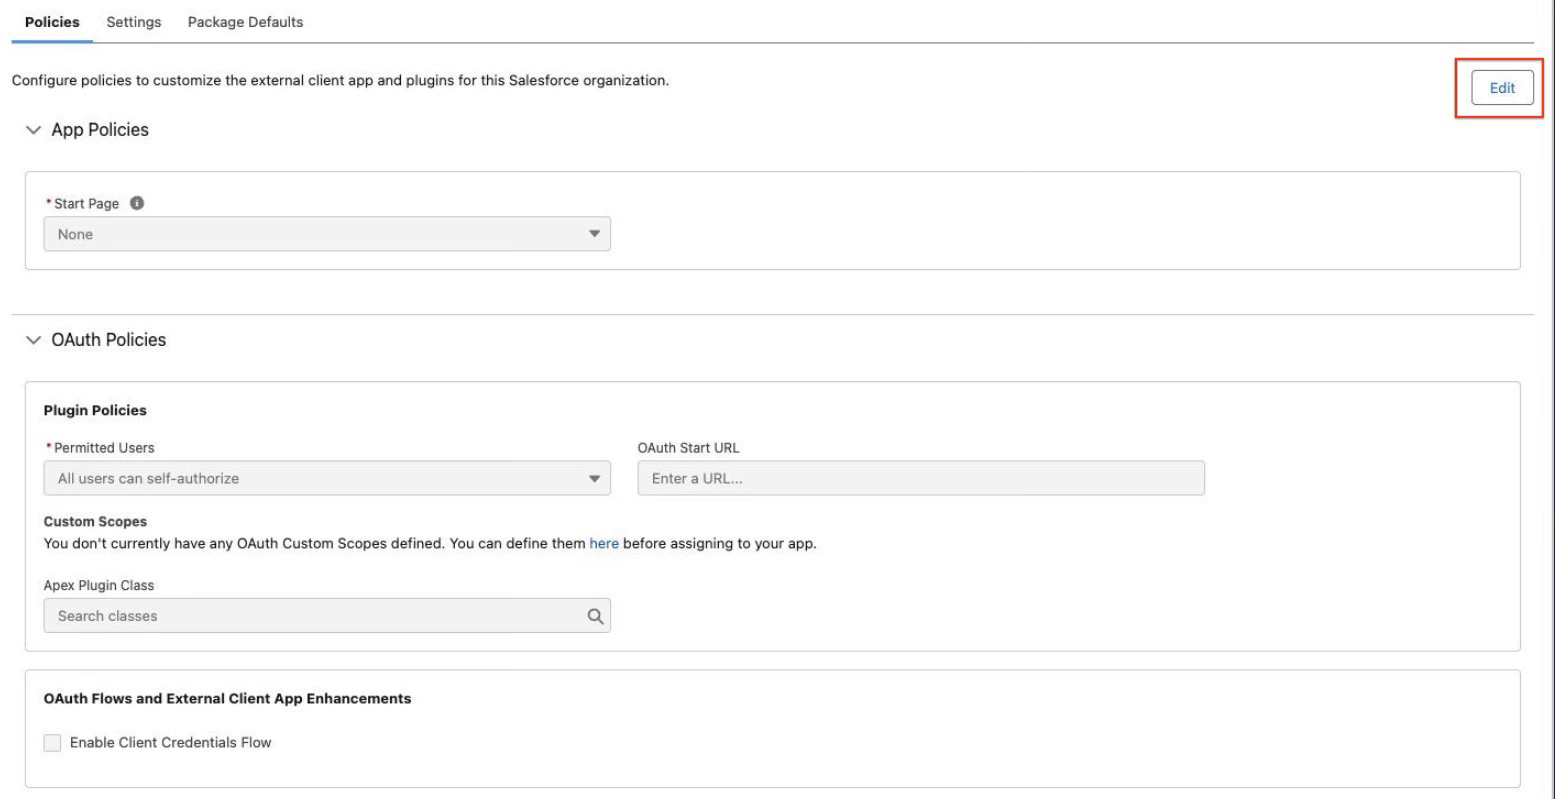Enable Client Credentials Flow checkbox

53,742
